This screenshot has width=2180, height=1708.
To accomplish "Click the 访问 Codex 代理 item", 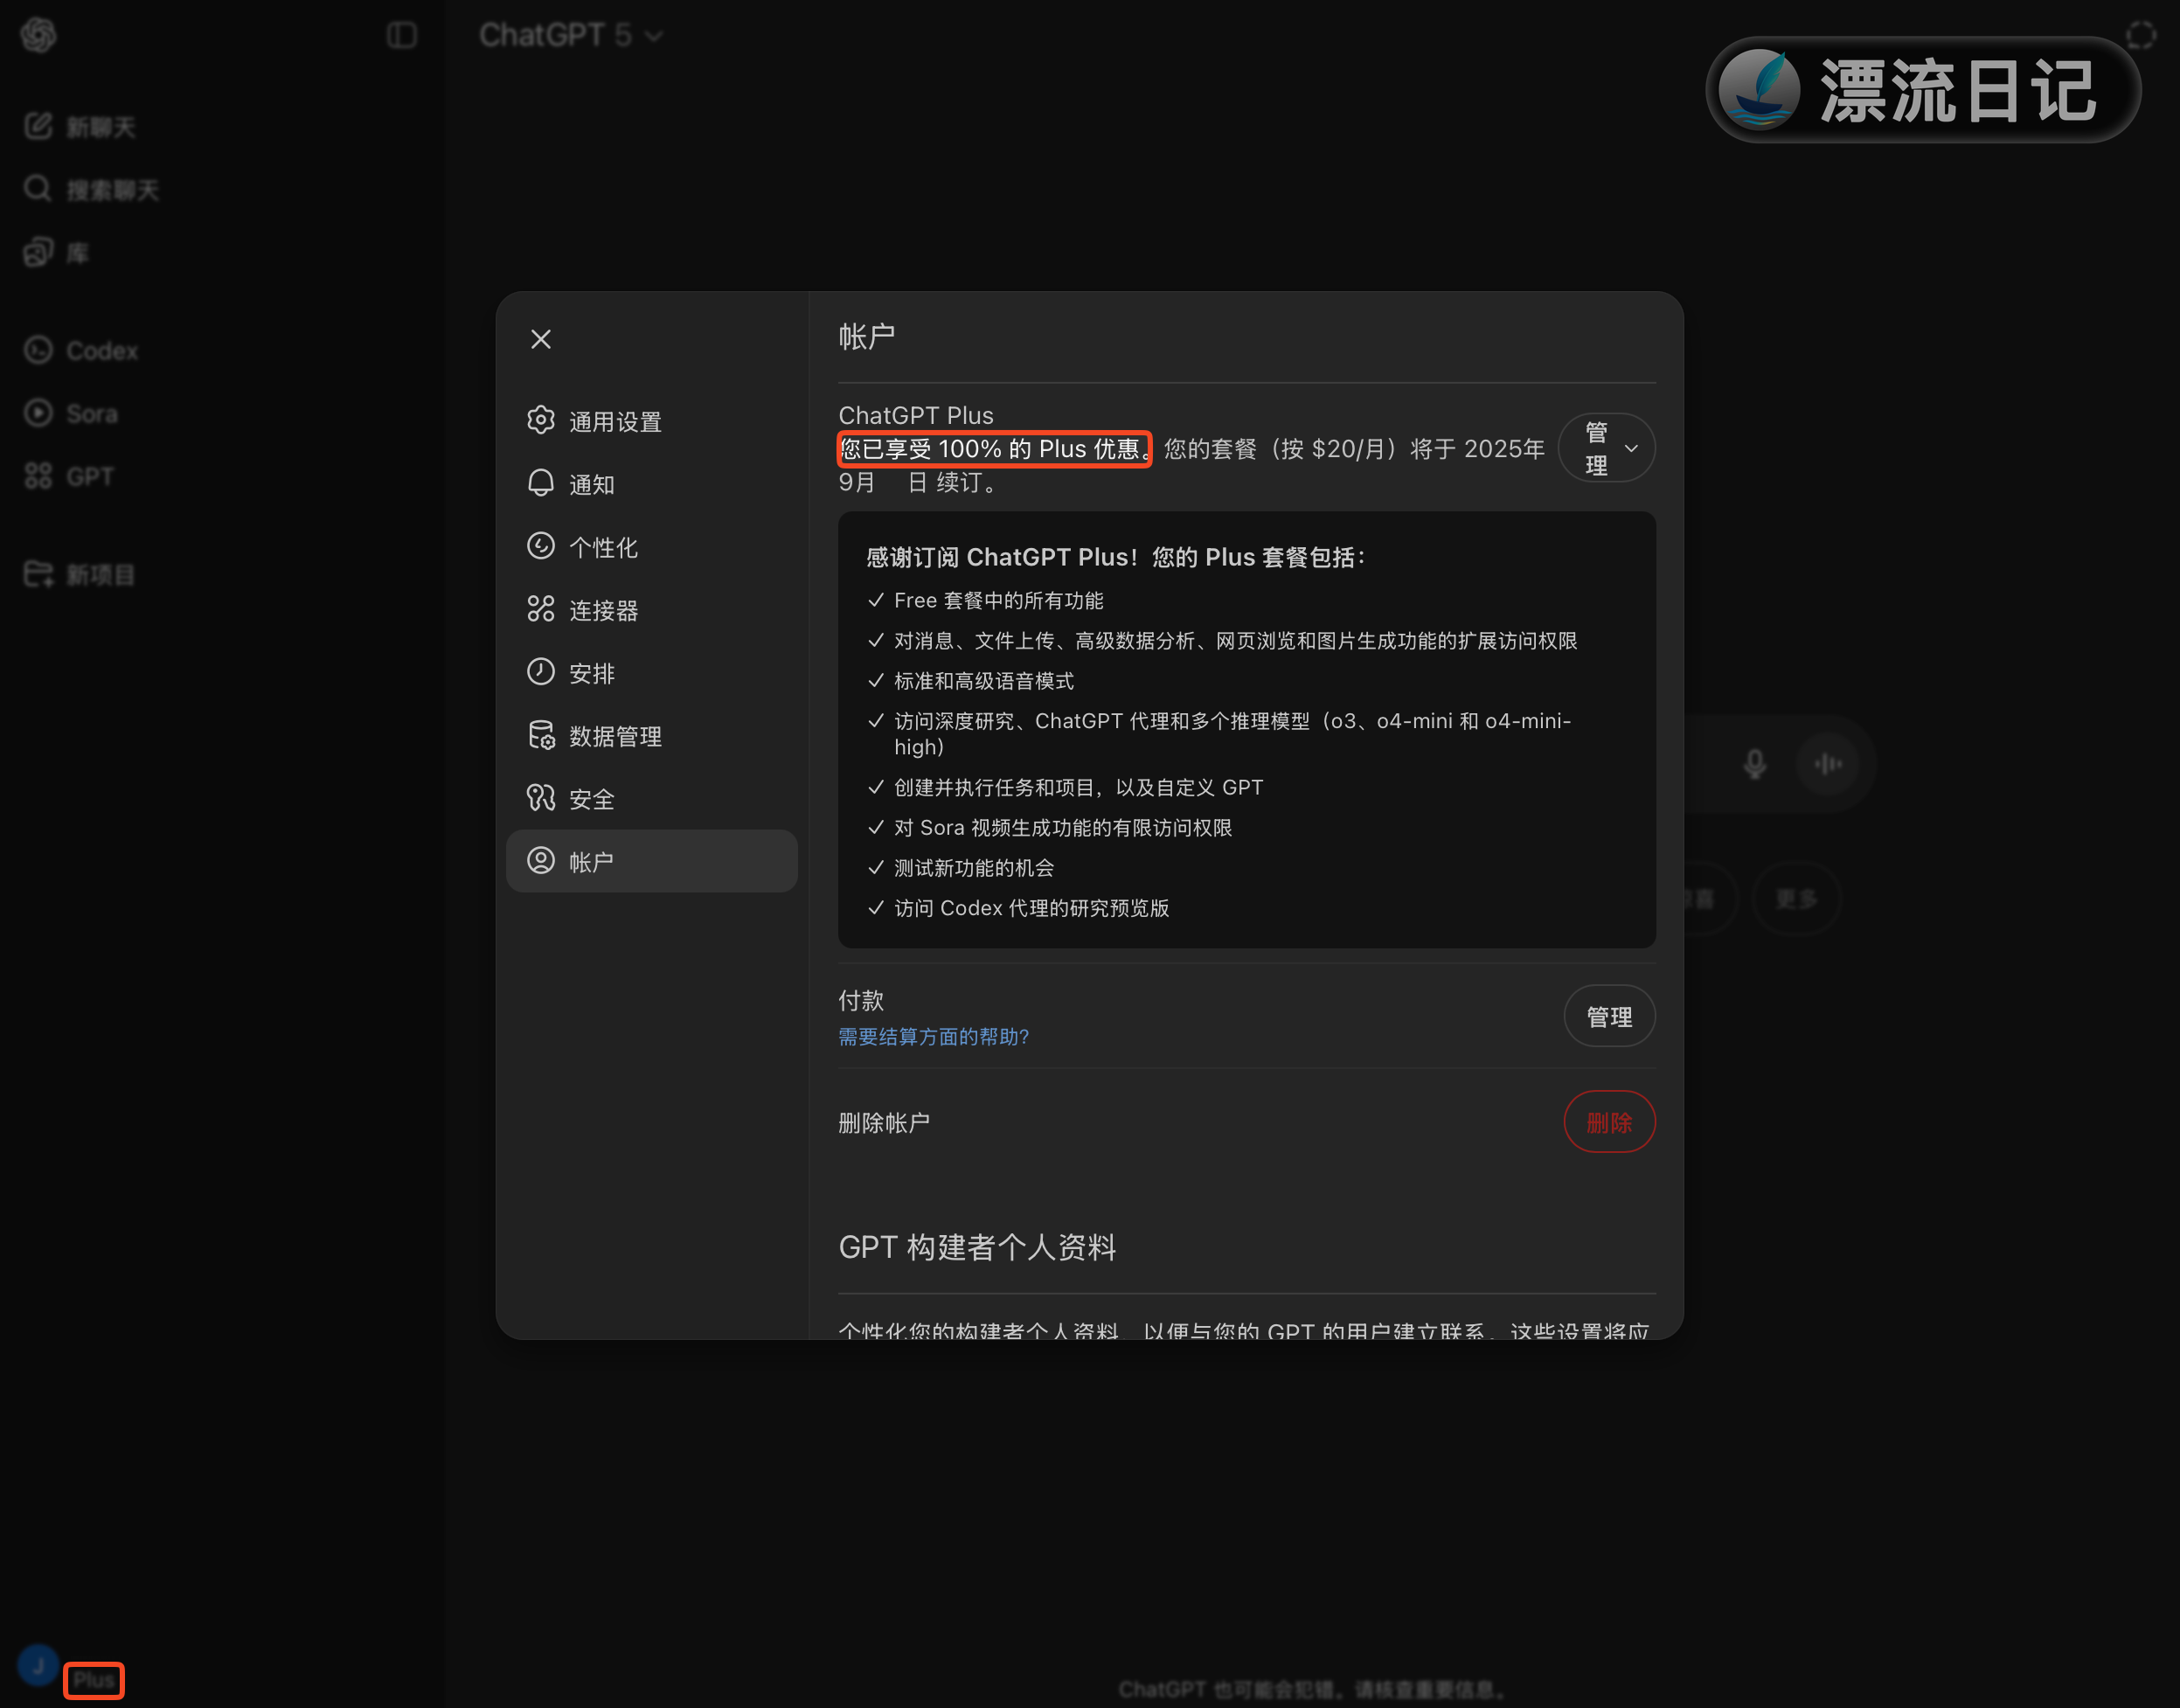I will [1032, 908].
